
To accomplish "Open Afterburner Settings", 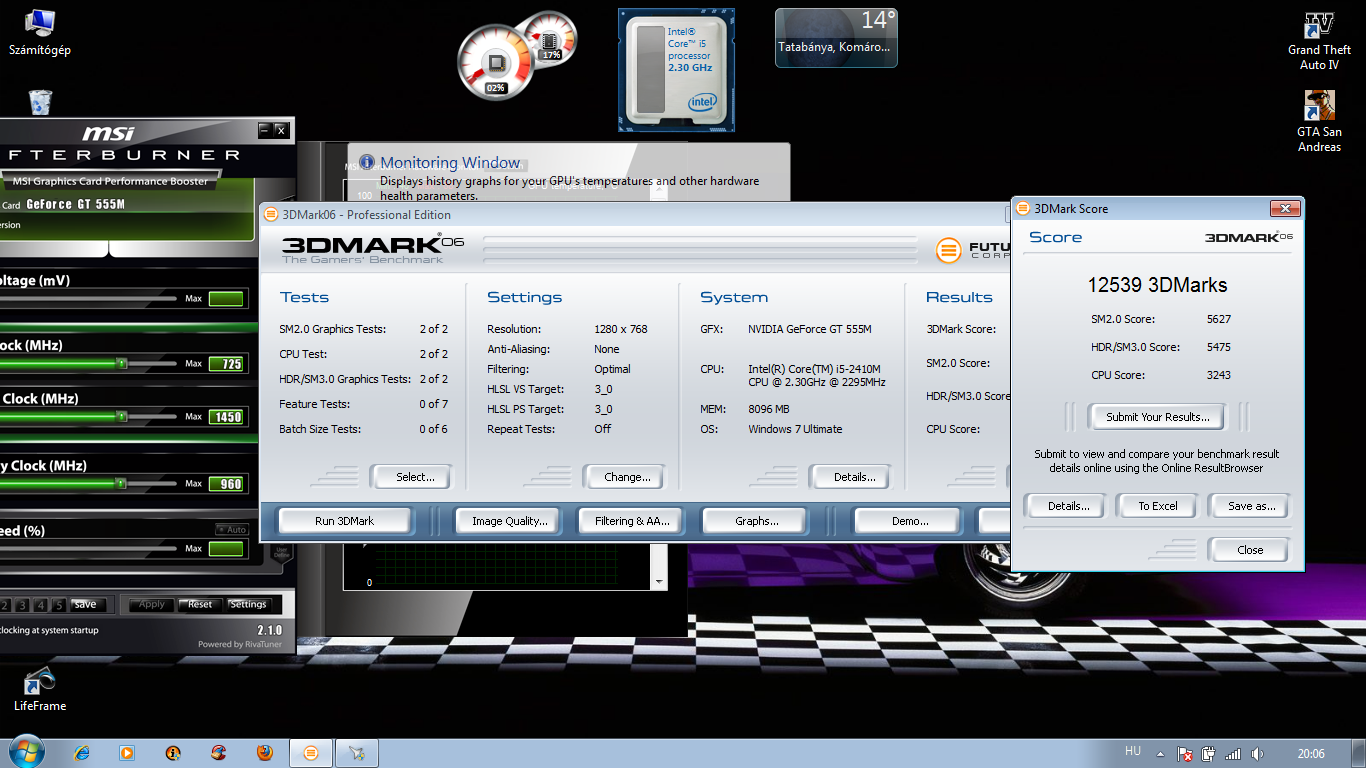I will pos(248,605).
